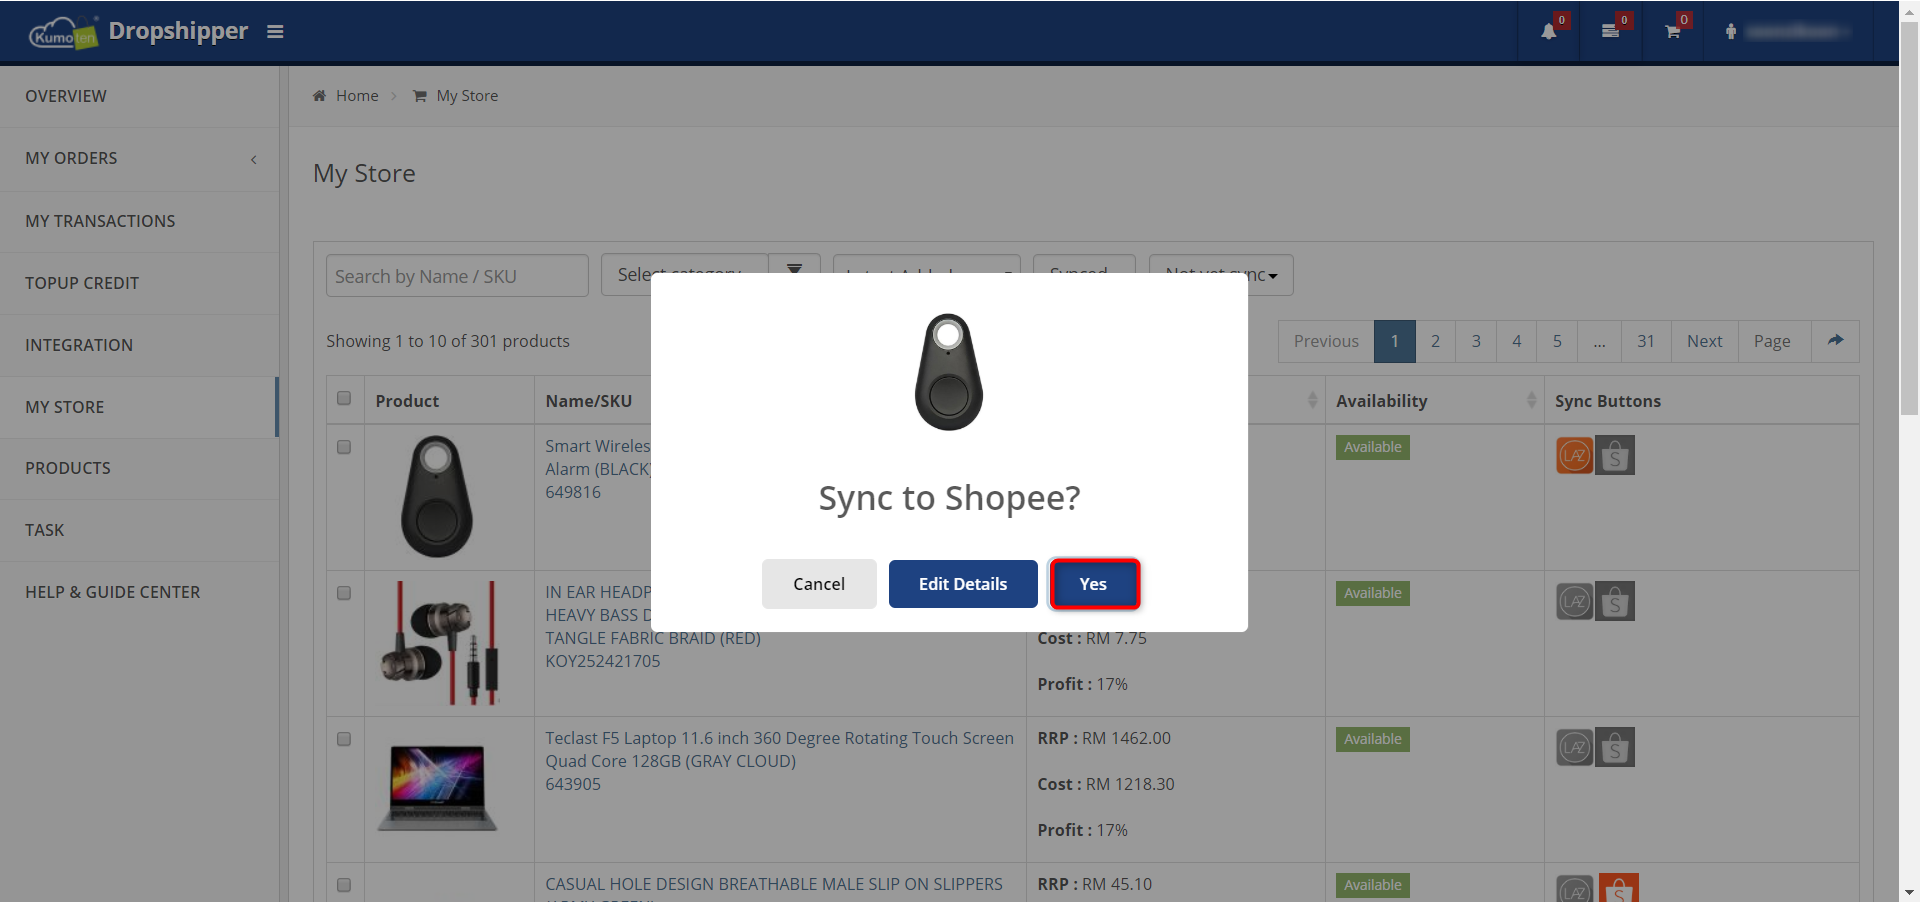1920x902 pixels.
Task: Click the Lazada sync icon for IN EAR HEADPHONE row
Action: coord(1575,601)
